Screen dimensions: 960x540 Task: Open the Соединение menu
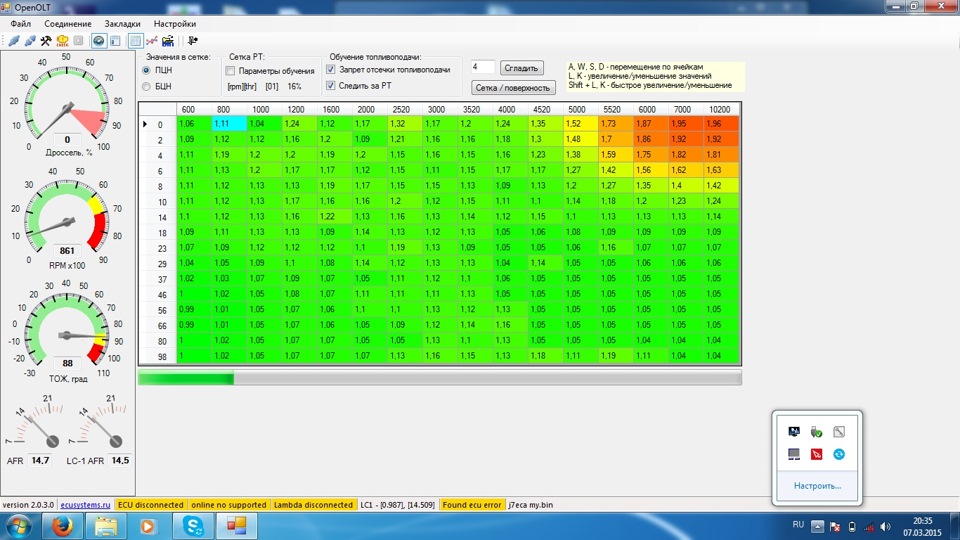click(x=68, y=24)
